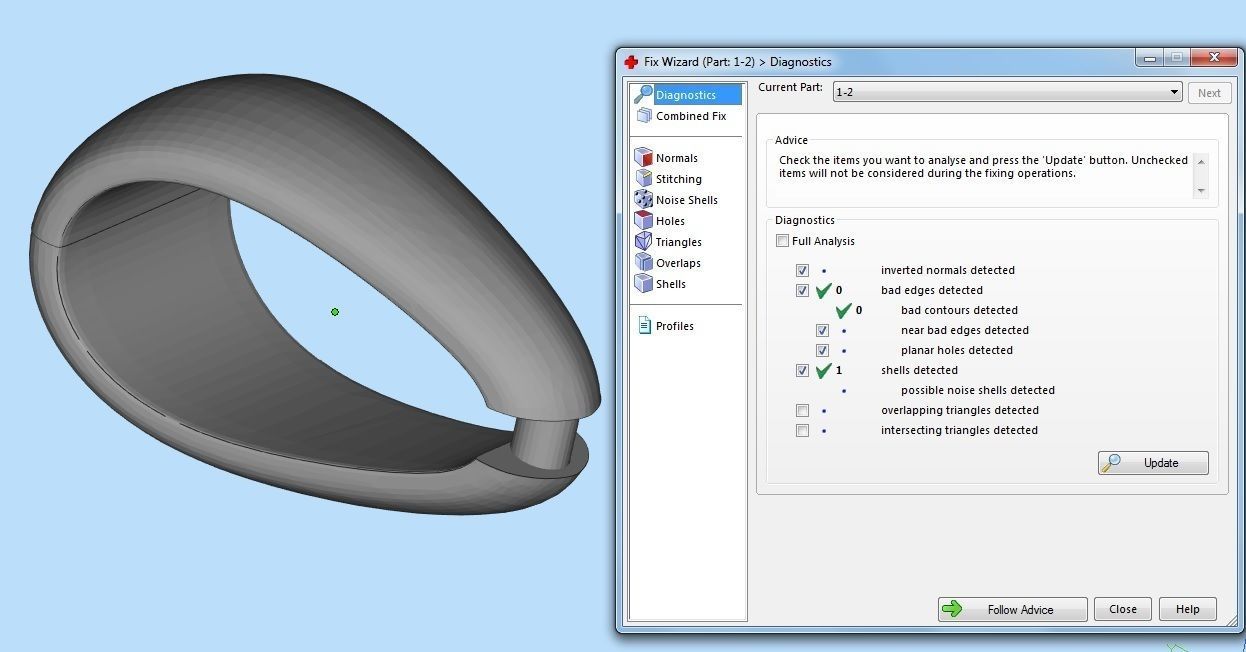Uncheck near bad edges detected checkbox
1246x652 pixels.
(x=822, y=330)
